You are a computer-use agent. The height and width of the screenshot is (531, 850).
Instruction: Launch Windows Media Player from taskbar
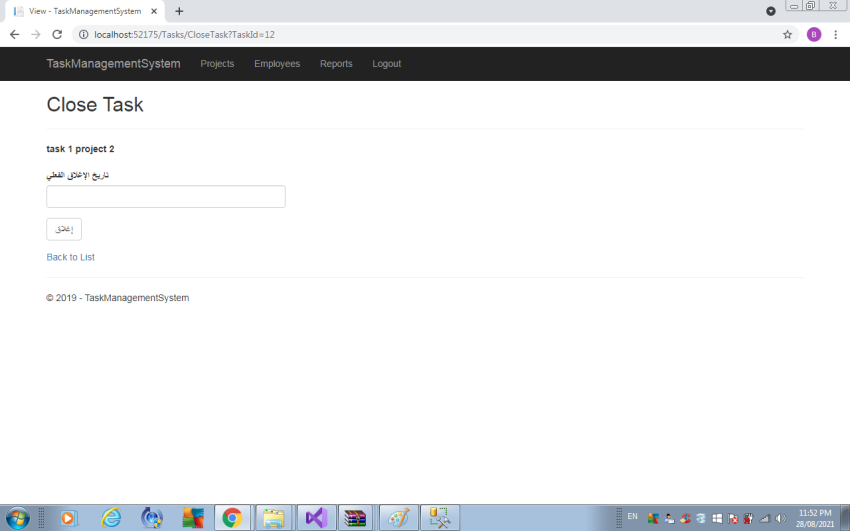point(69,518)
